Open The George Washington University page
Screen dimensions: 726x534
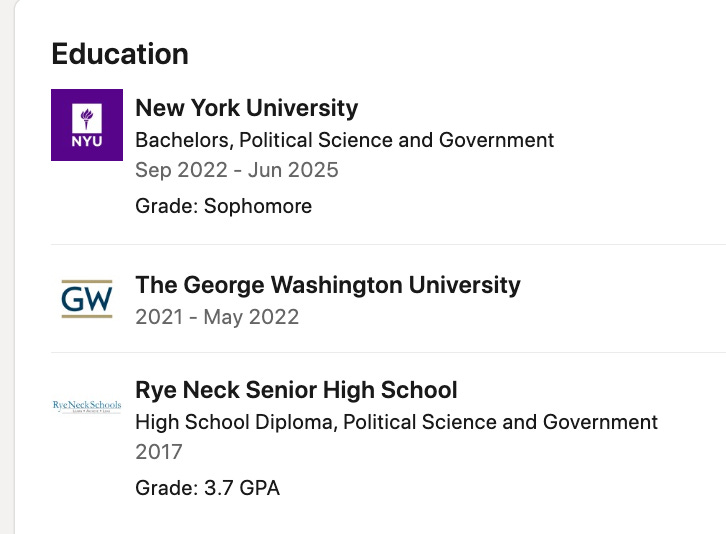pos(327,285)
